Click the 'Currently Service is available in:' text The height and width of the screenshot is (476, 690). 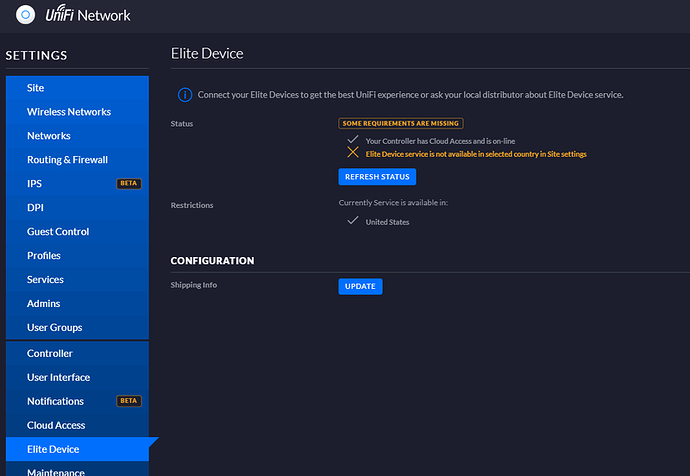point(393,202)
